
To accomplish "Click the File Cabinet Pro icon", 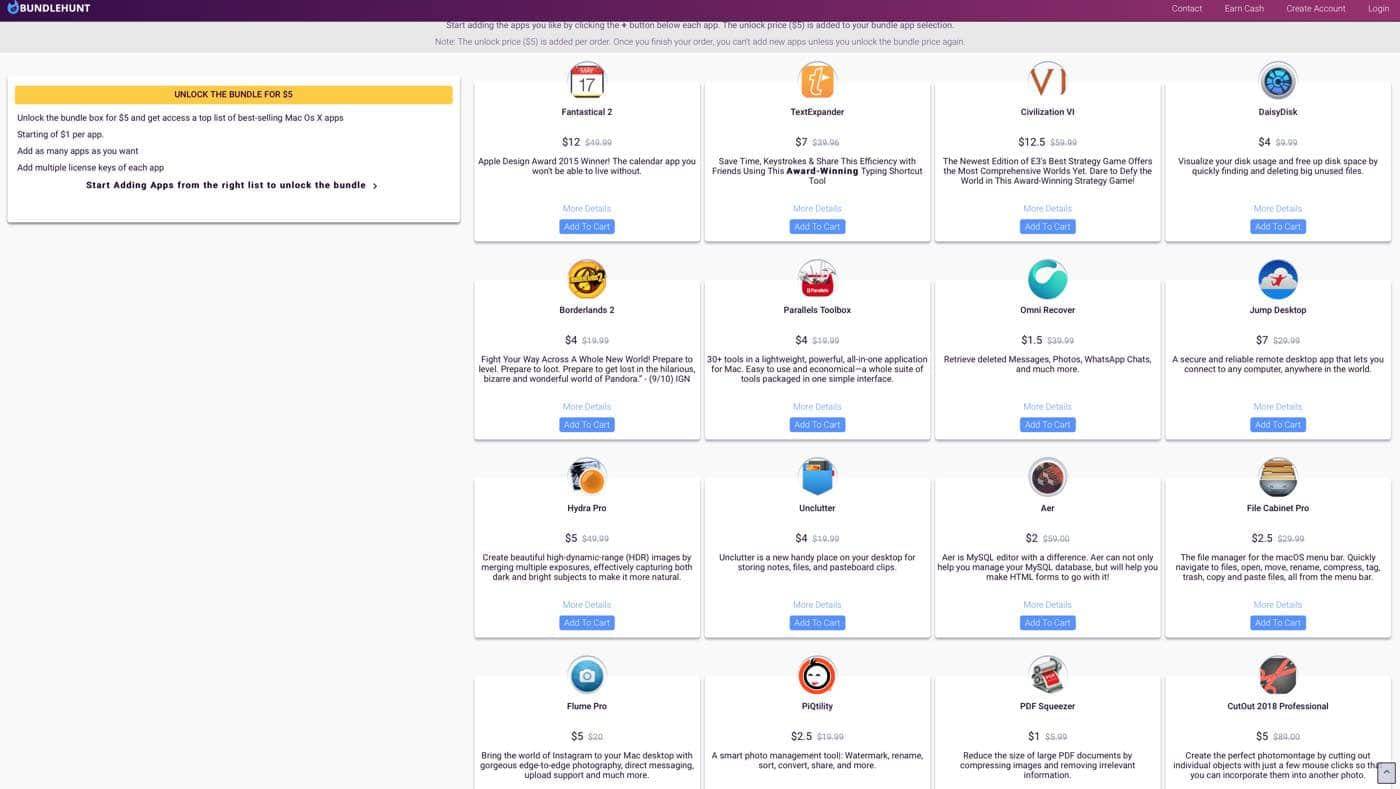I will pos(1278,477).
